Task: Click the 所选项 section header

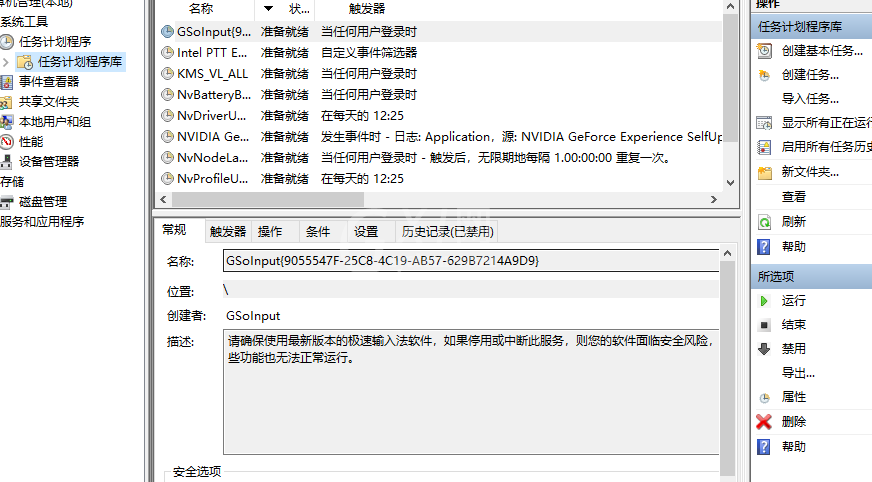Action: pos(811,276)
